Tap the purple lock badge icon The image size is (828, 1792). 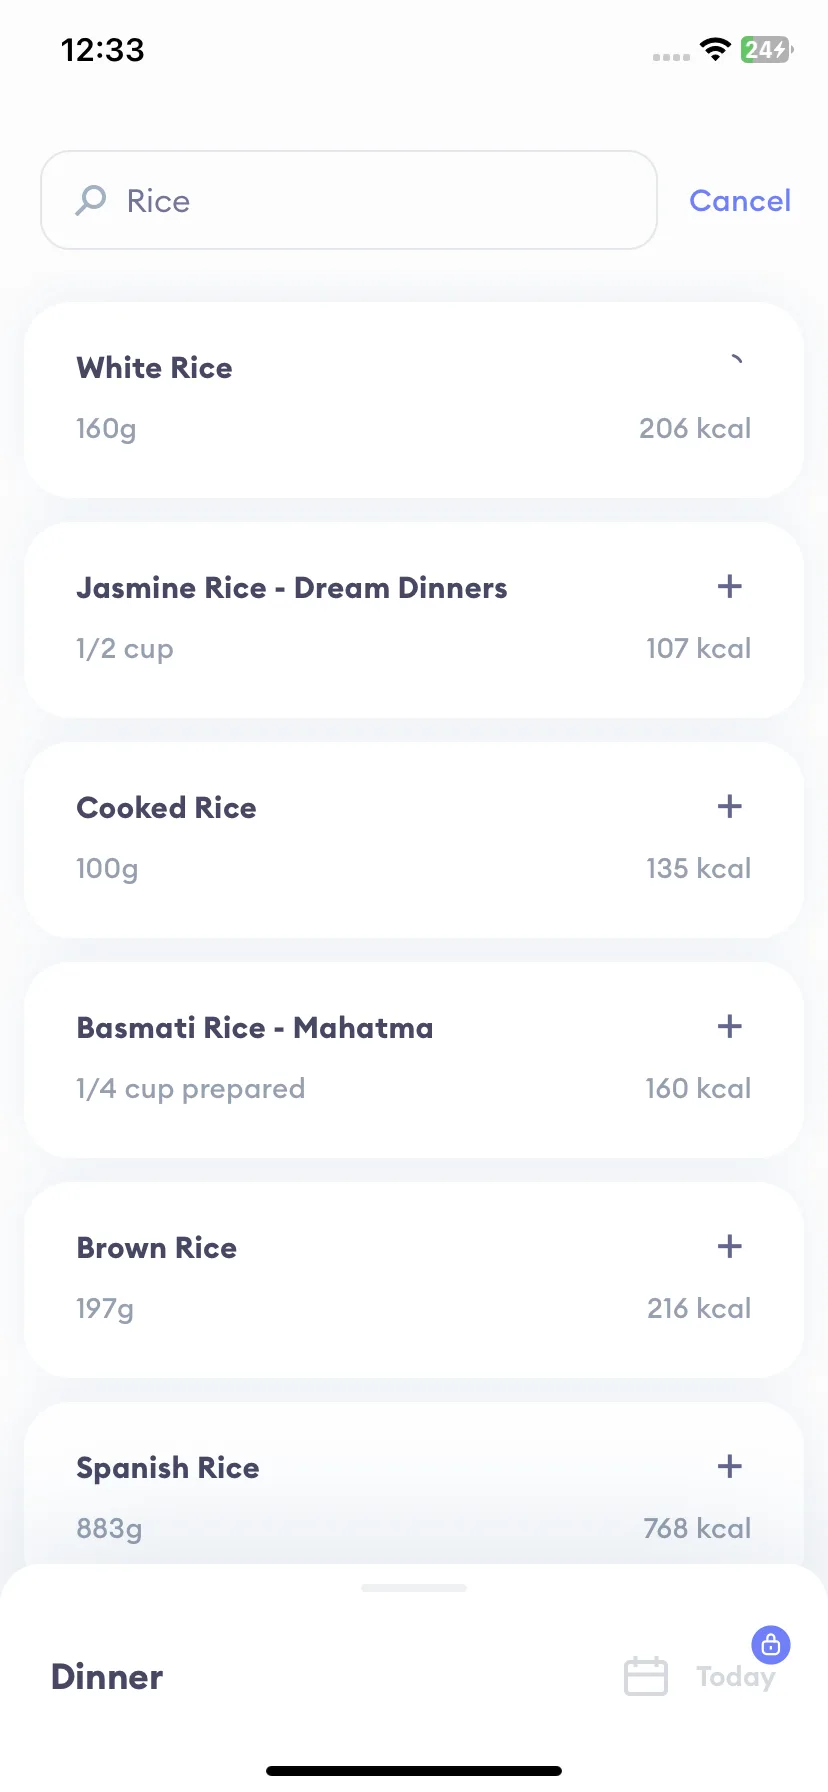pos(771,1644)
